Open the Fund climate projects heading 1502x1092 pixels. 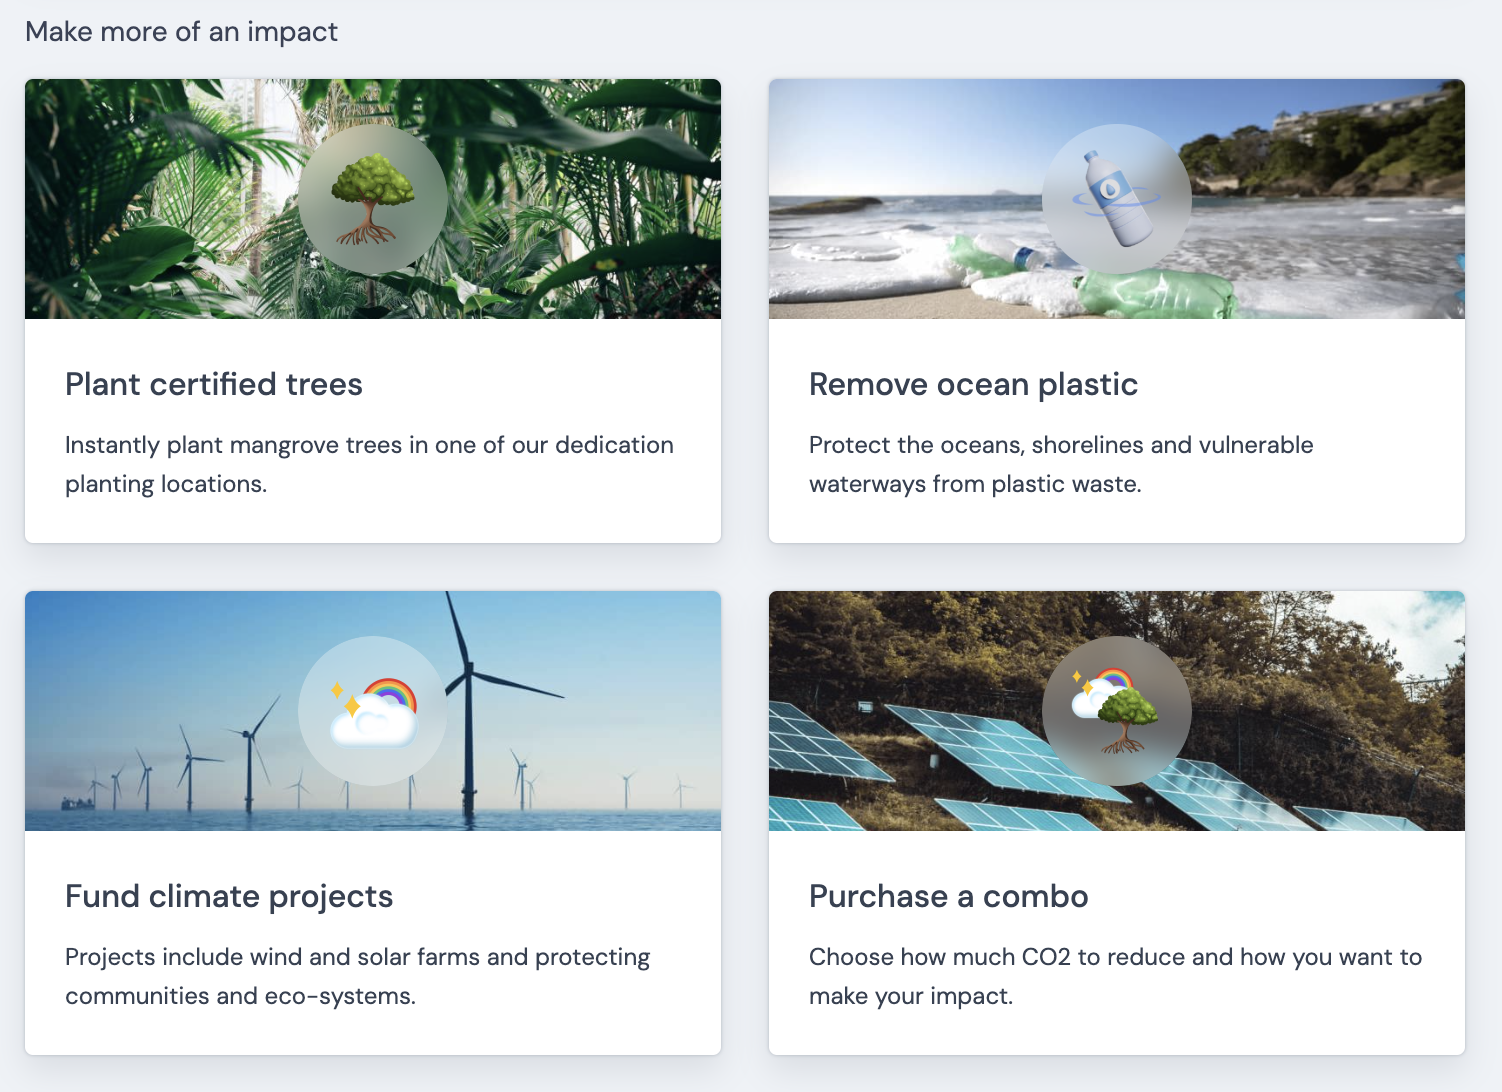(229, 896)
